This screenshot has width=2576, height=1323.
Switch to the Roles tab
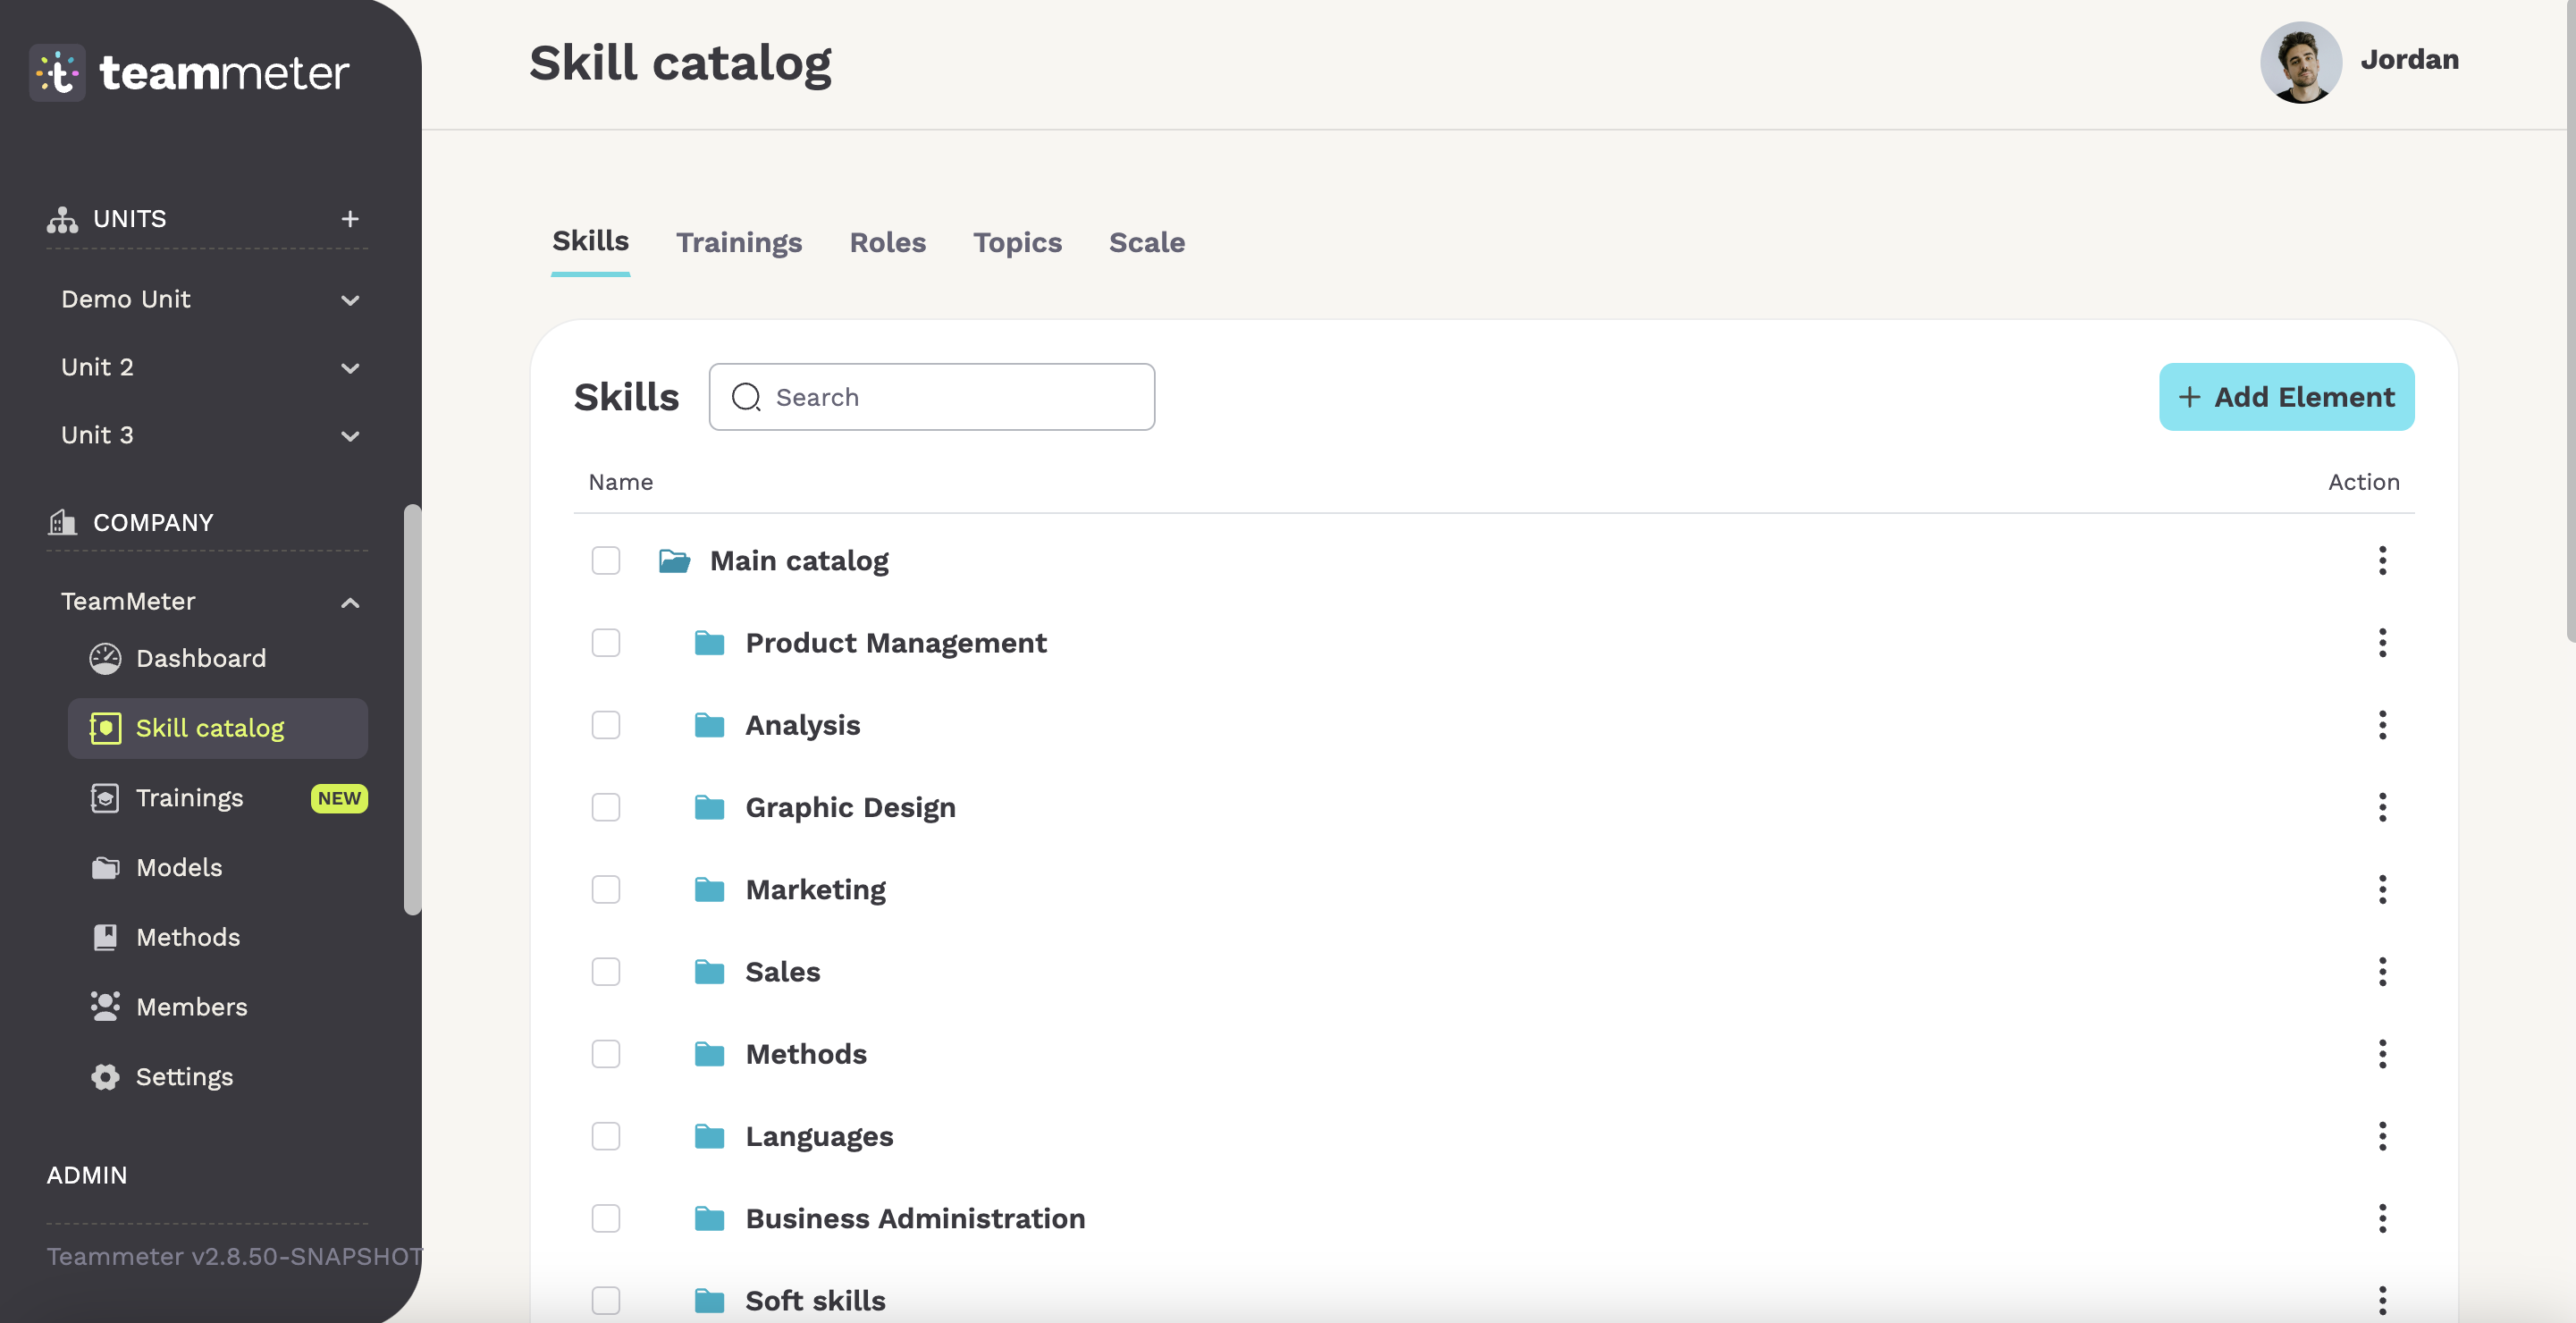point(888,242)
